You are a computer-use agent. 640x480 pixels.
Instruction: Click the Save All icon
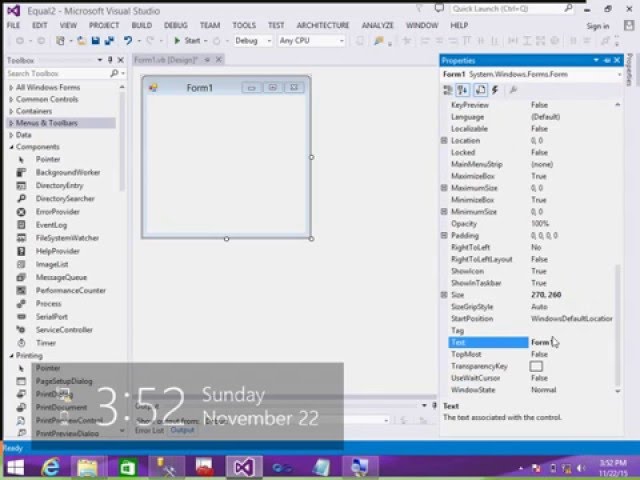(109, 40)
